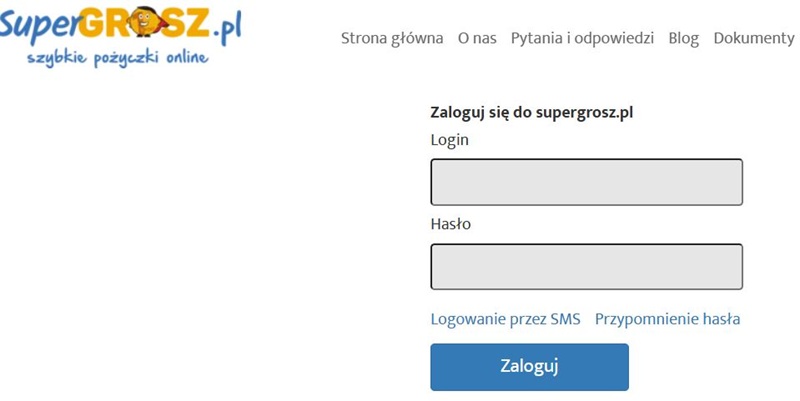
Task: Focus the Login input field
Action: [586, 182]
